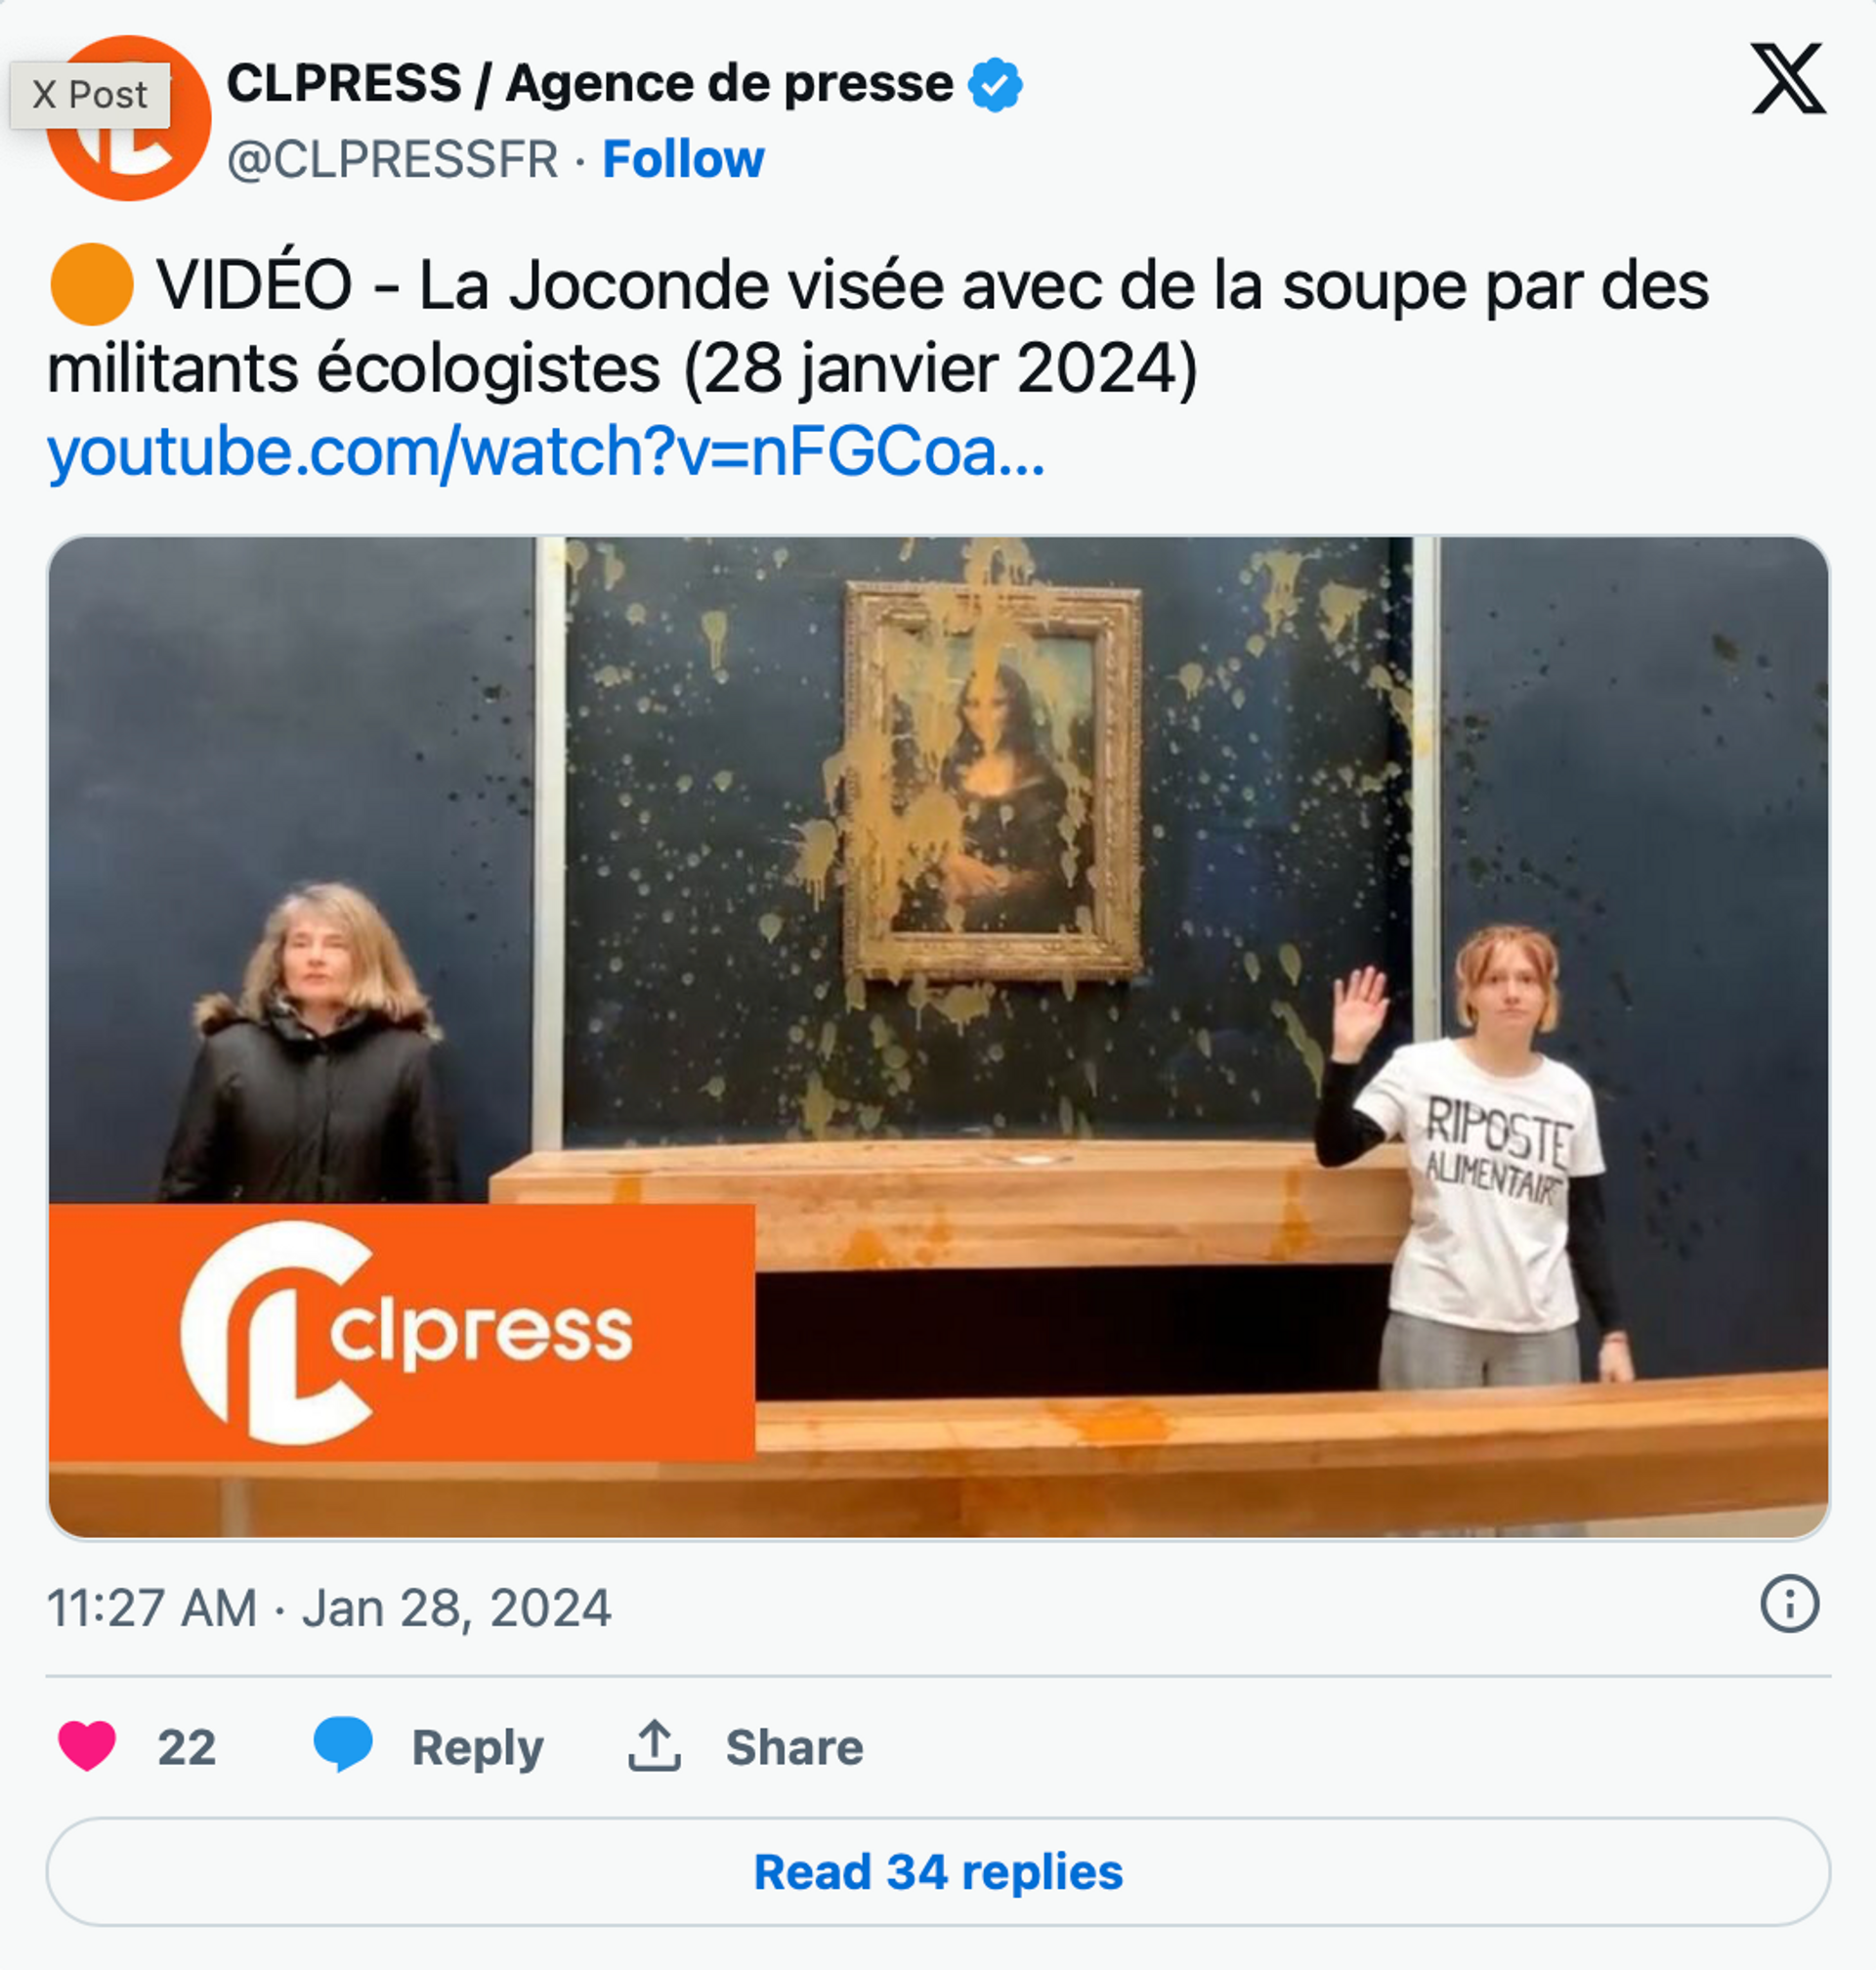Follow the CLPRESSFR account

[683, 159]
